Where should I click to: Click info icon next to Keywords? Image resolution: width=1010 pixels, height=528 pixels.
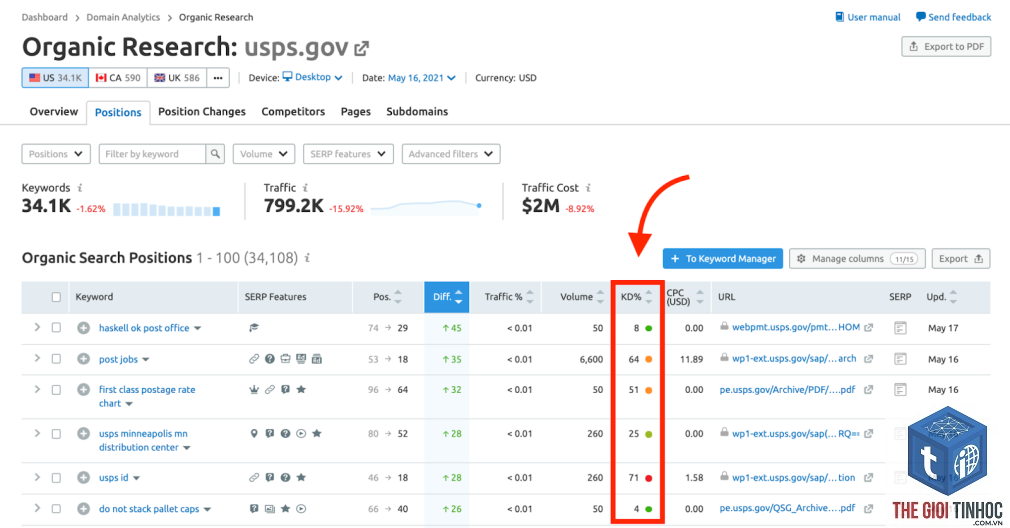coord(80,187)
